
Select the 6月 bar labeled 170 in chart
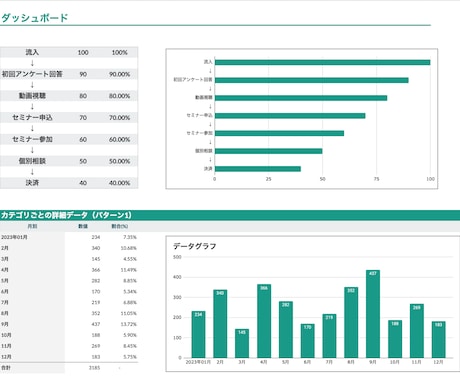pos(307,341)
